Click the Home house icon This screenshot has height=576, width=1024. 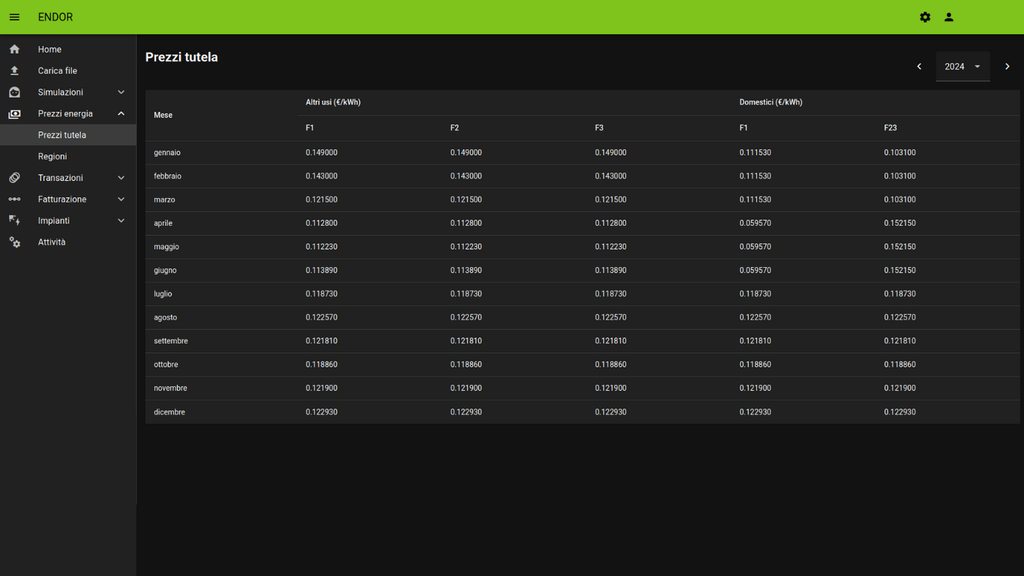tap(14, 49)
